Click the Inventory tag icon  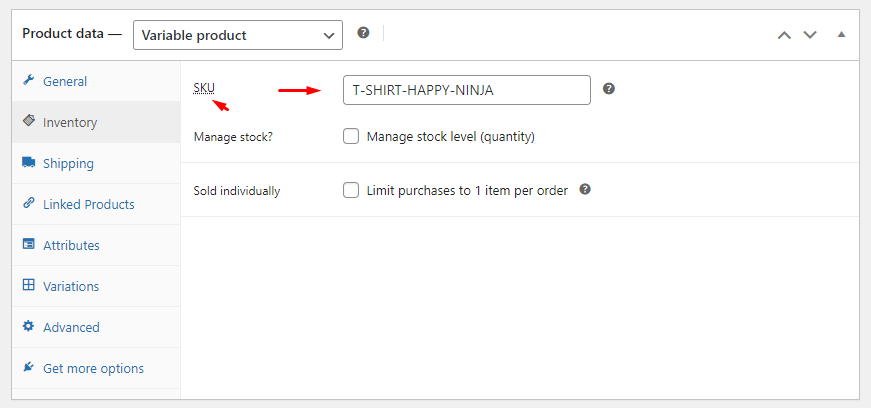tap(28, 121)
